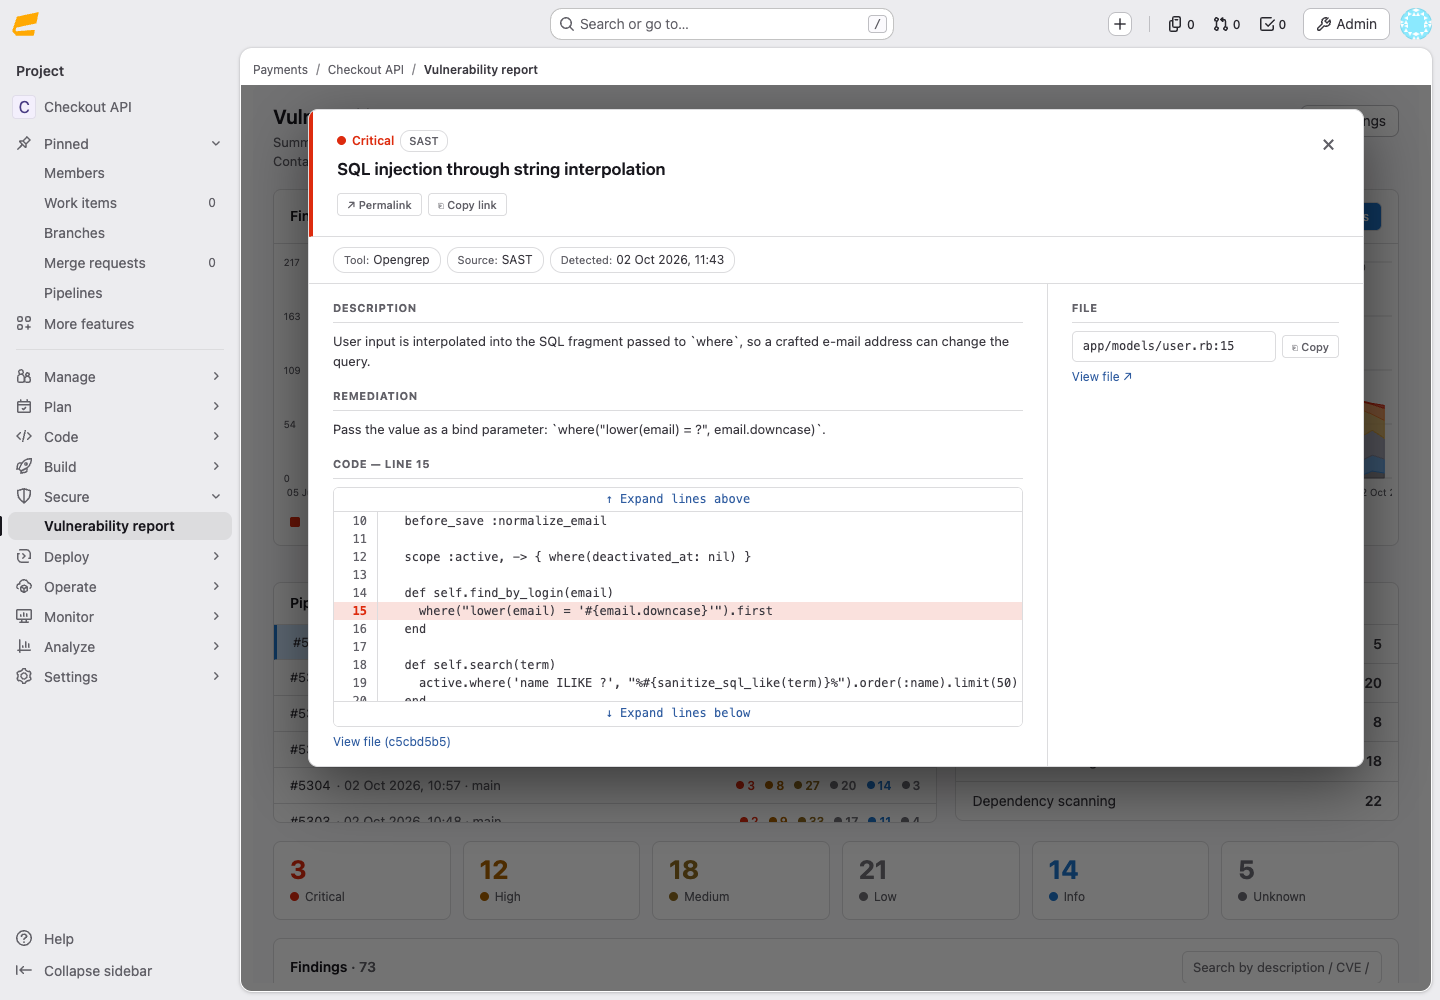The image size is (1440, 1000).
Task: Click the Secure shield icon
Action: [x=24, y=497]
